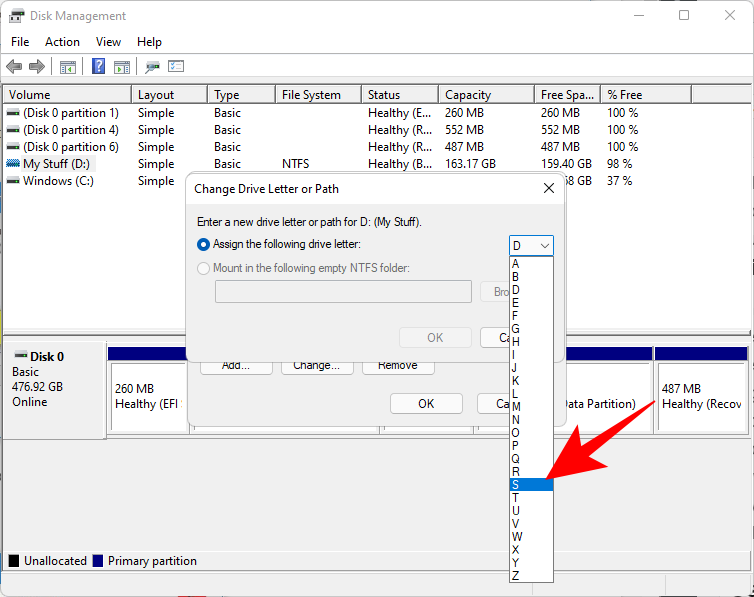The image size is (754, 597).
Task: Choose letter S in the drive list
Action: coord(530,484)
